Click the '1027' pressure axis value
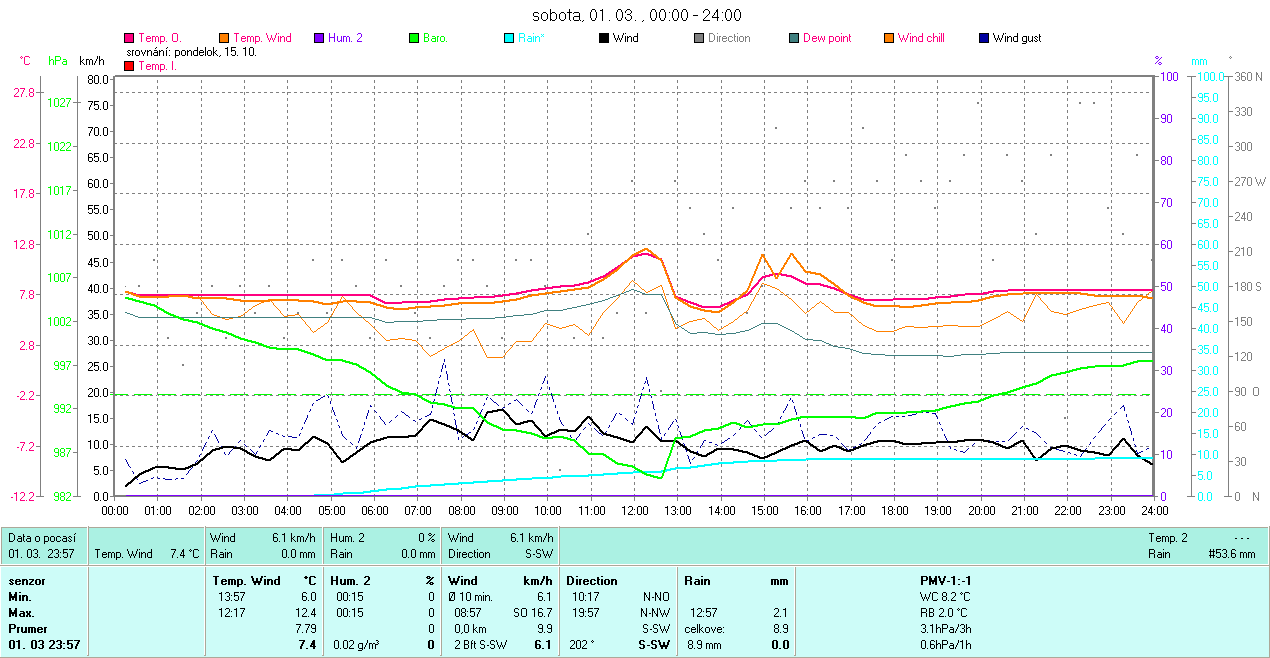 [59, 102]
